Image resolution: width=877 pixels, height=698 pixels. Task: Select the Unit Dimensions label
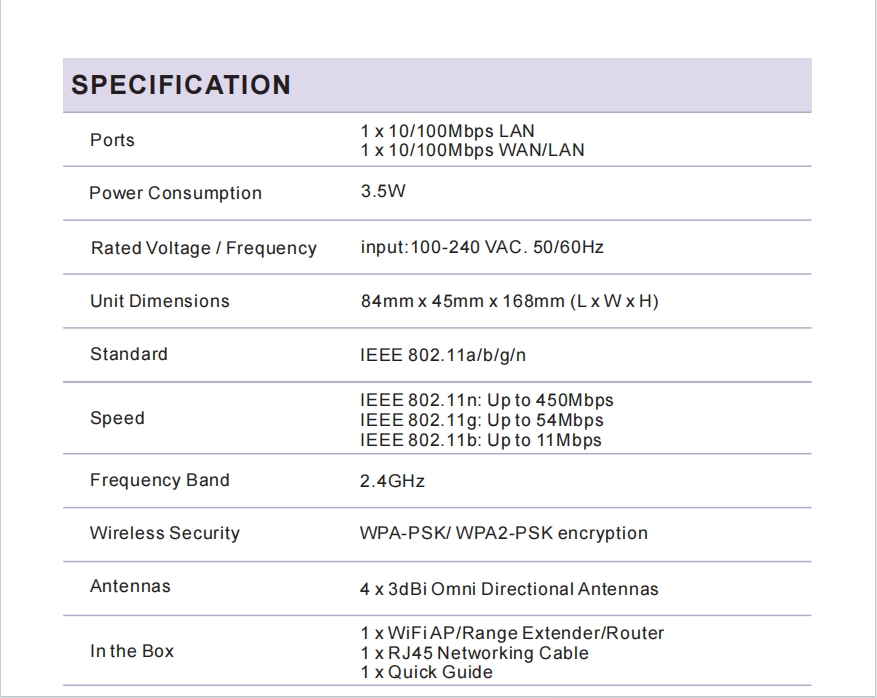click(x=160, y=301)
